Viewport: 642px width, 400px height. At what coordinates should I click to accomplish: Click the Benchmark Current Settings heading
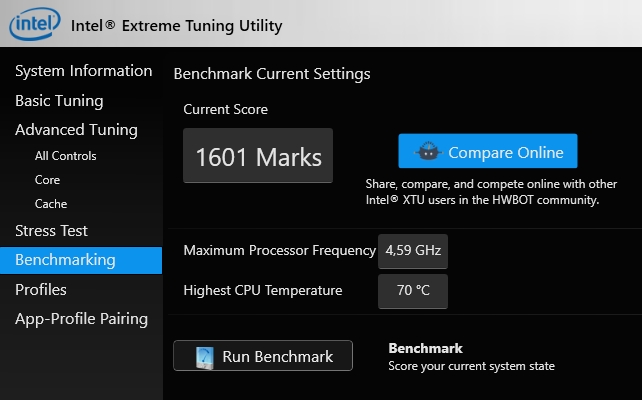coord(272,74)
